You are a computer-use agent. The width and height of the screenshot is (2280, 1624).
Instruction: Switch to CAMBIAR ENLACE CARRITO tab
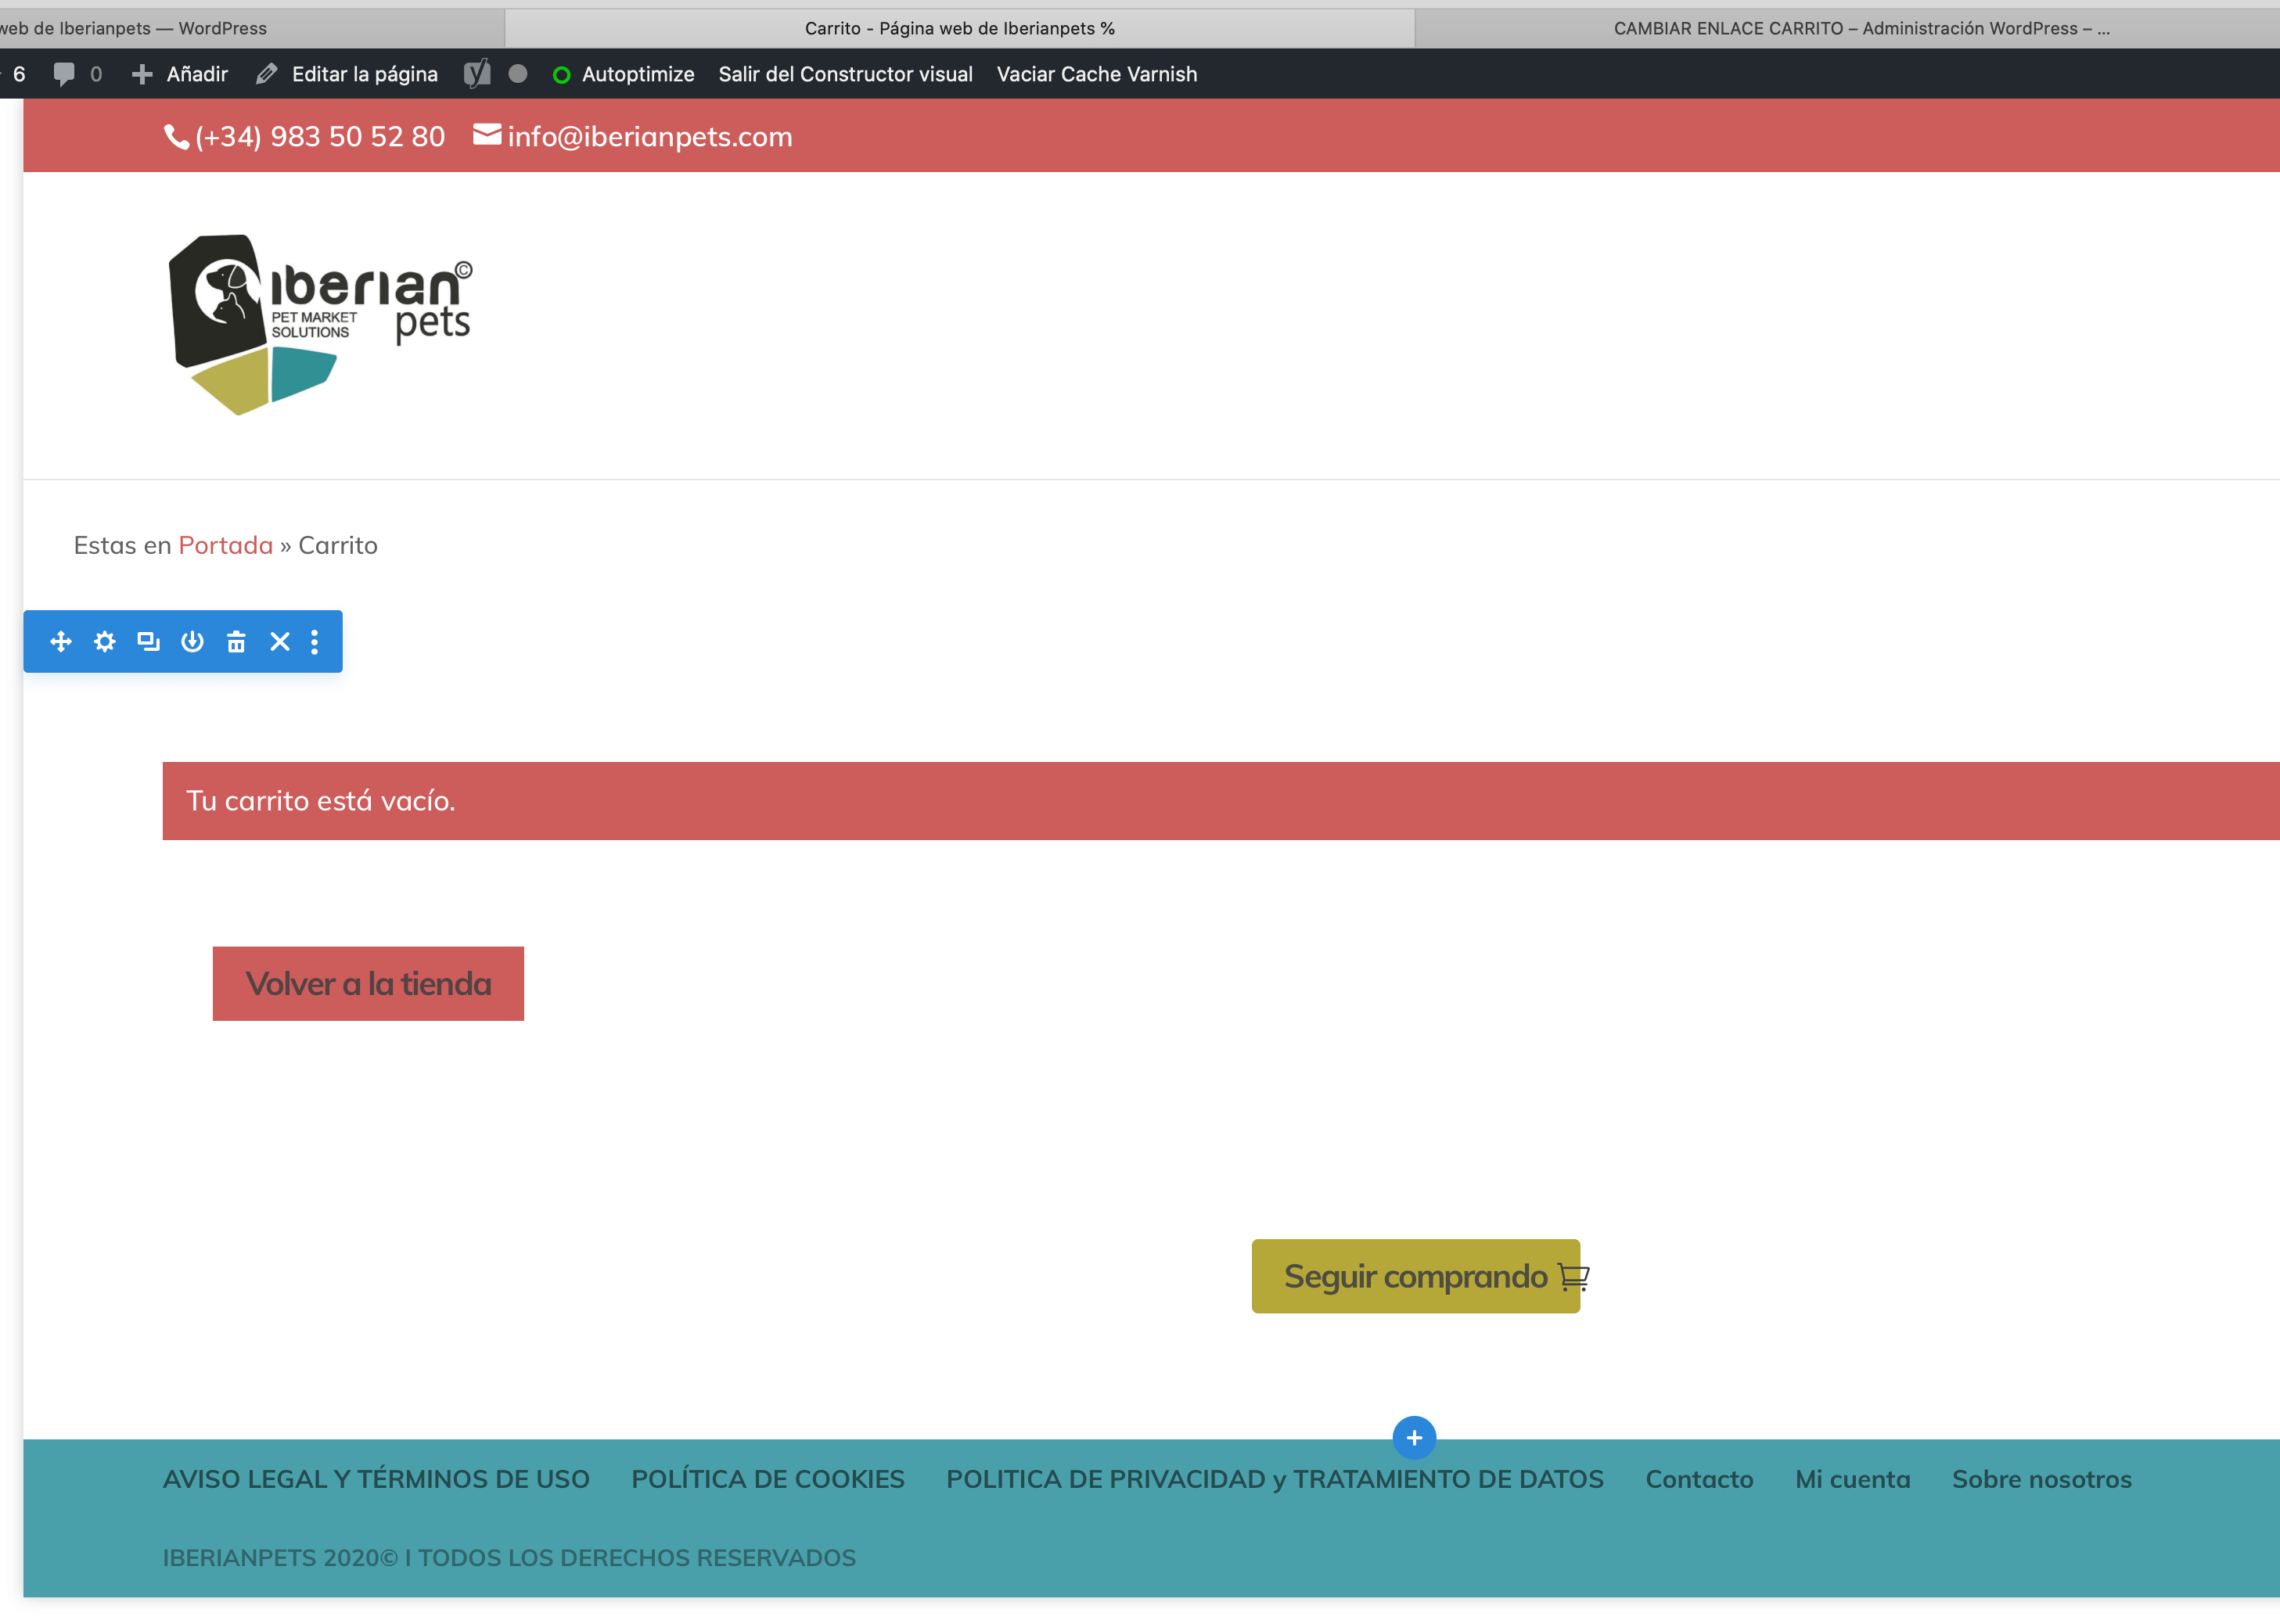coord(1848,28)
